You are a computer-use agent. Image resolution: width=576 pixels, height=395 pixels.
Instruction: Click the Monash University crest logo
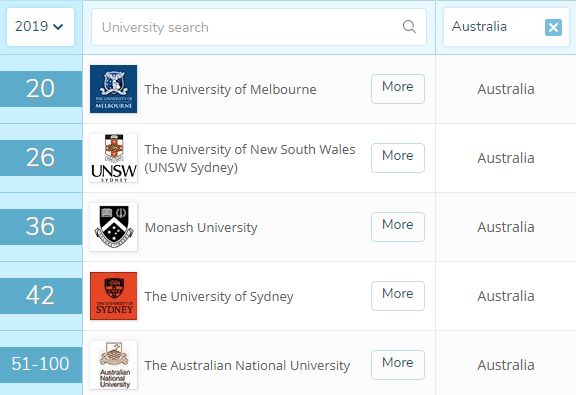tap(114, 227)
